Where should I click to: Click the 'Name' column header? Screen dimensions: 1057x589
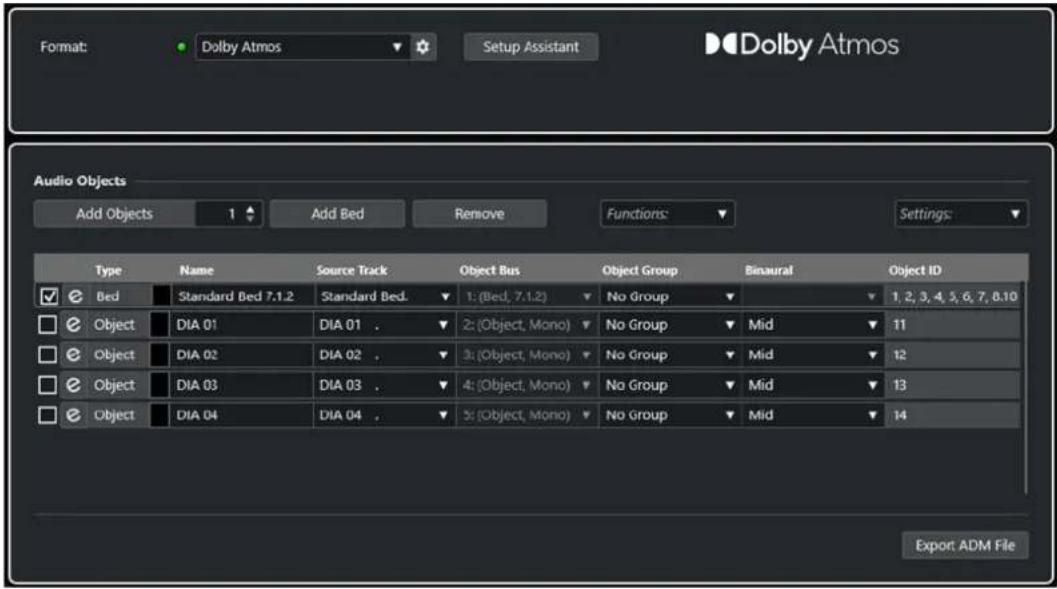pyautogui.click(x=196, y=270)
